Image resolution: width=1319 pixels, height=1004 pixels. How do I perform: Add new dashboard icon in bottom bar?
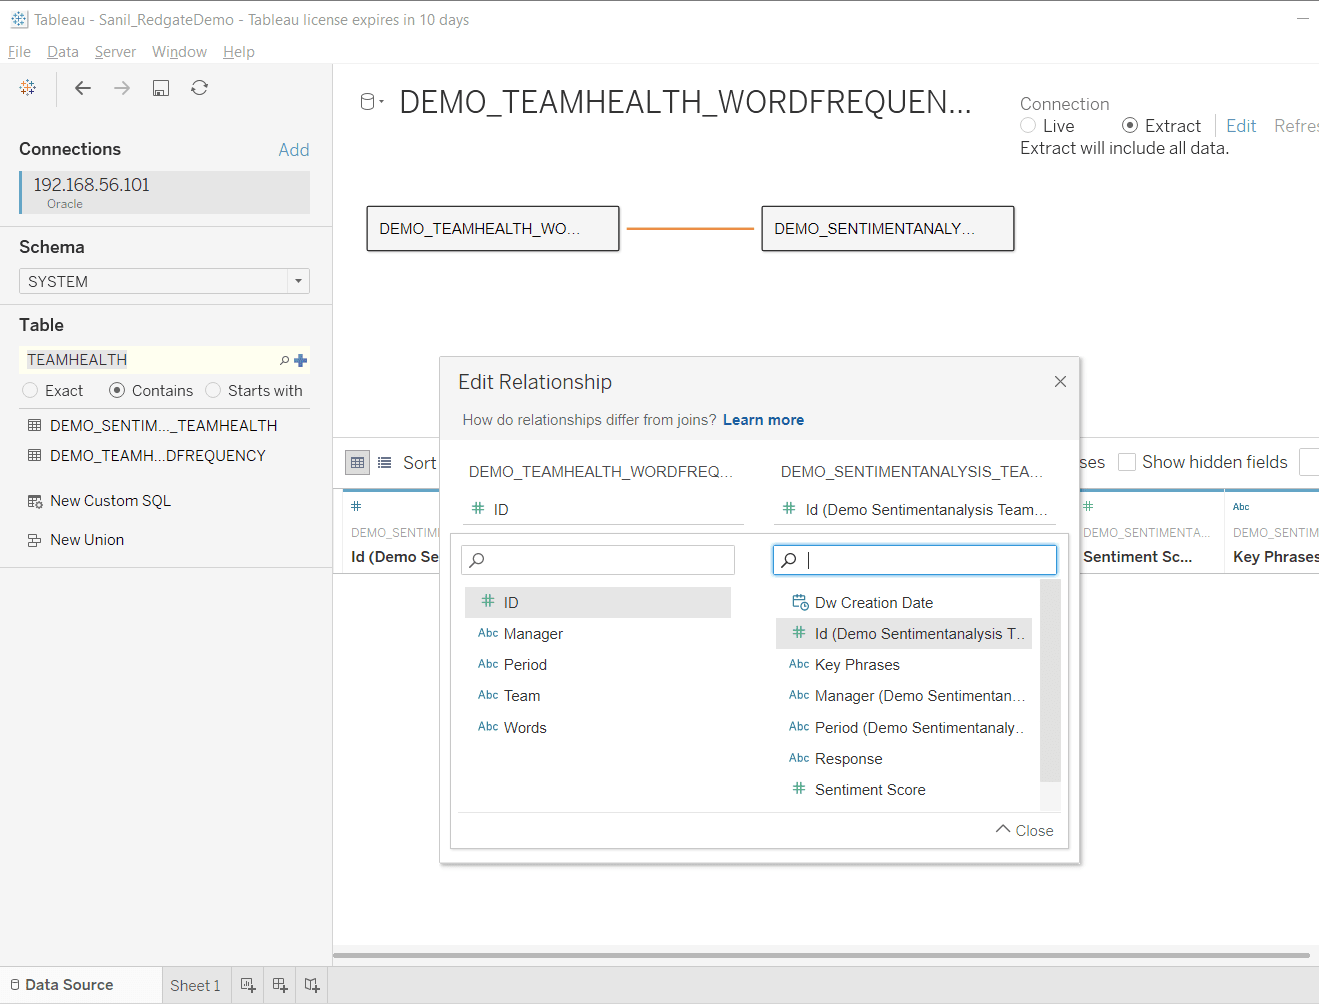(x=280, y=985)
